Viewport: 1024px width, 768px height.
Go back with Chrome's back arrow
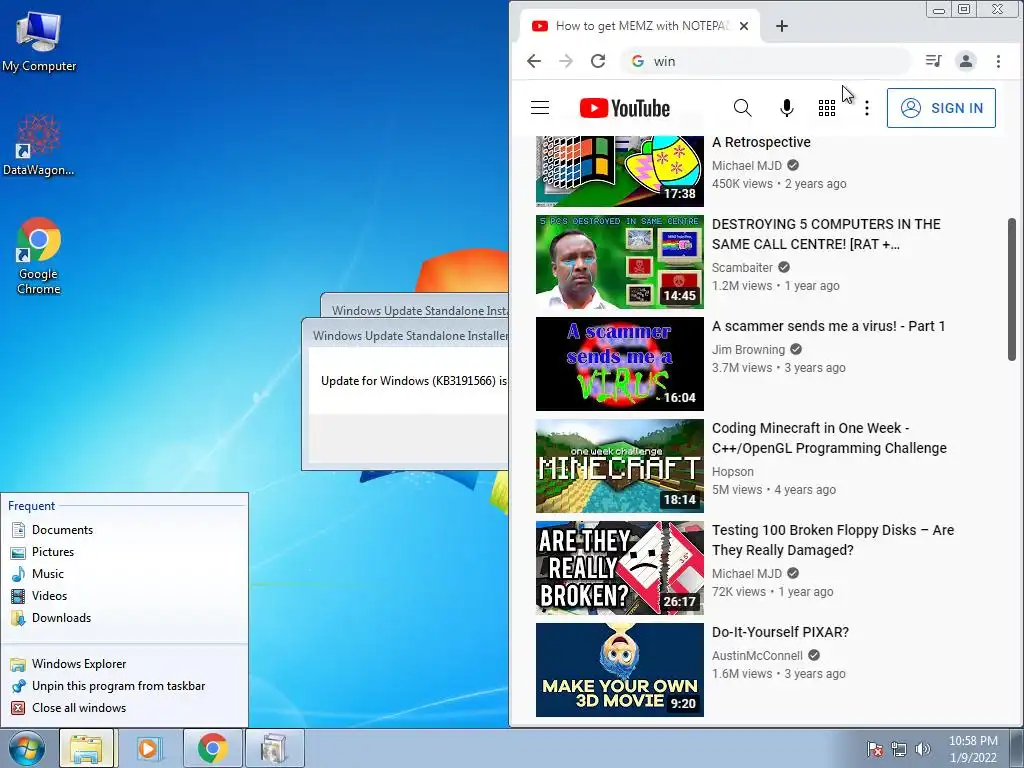[x=534, y=61]
